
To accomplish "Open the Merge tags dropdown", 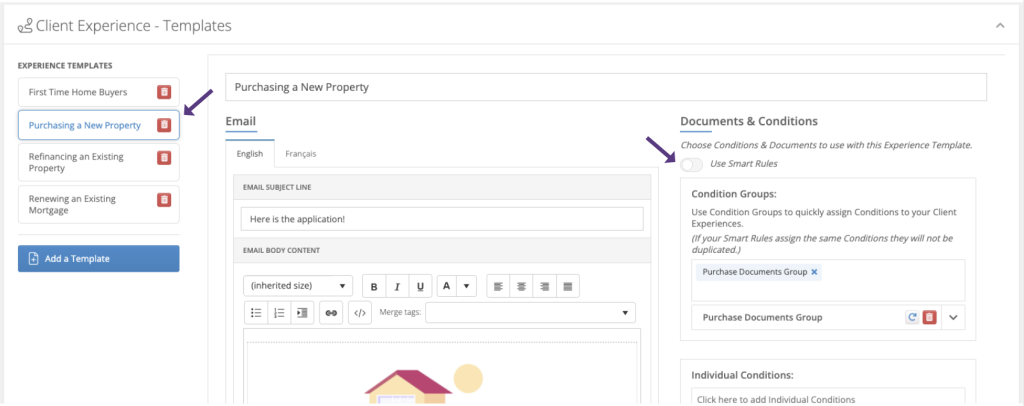I will 530,313.
